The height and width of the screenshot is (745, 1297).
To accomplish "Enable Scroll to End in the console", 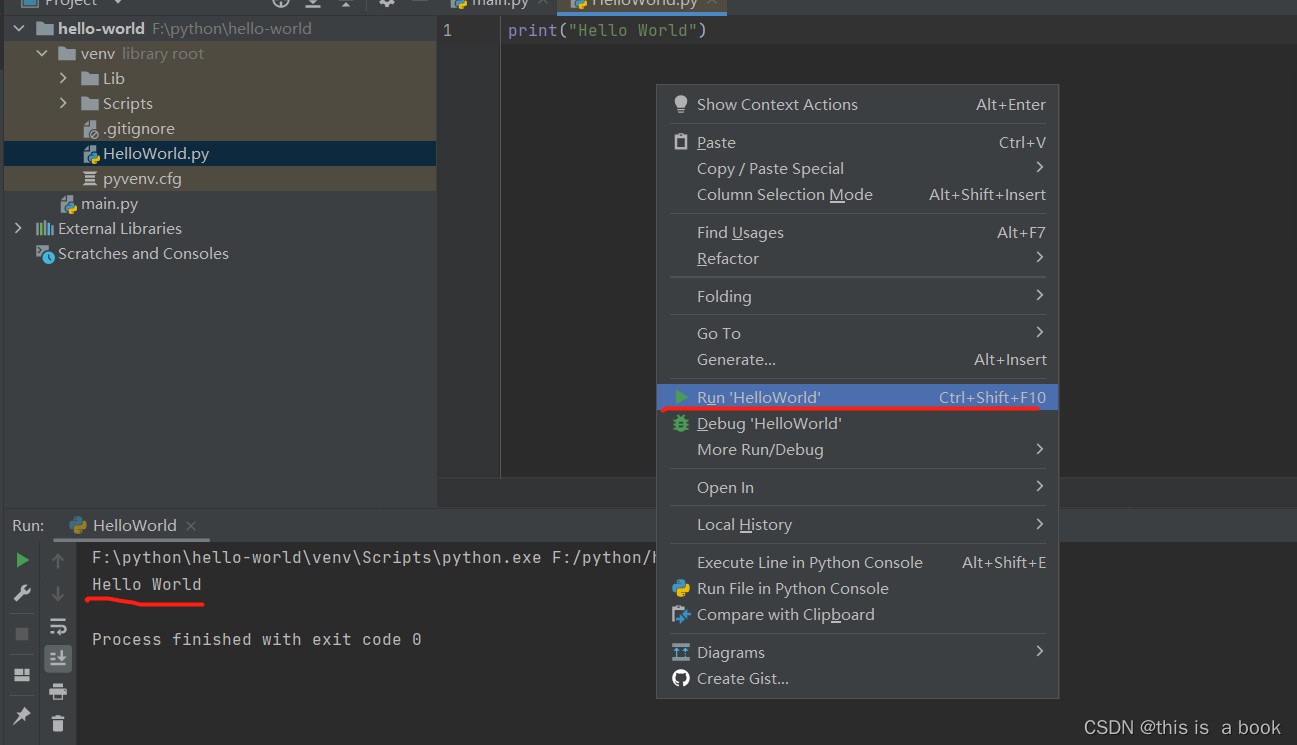I will 57,658.
